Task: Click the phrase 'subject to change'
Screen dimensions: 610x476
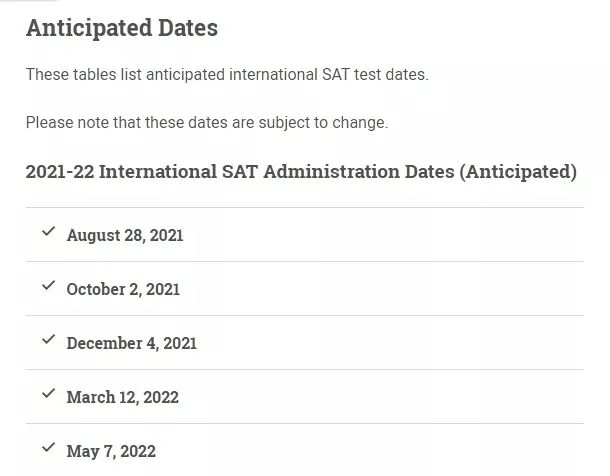Action: click(323, 123)
